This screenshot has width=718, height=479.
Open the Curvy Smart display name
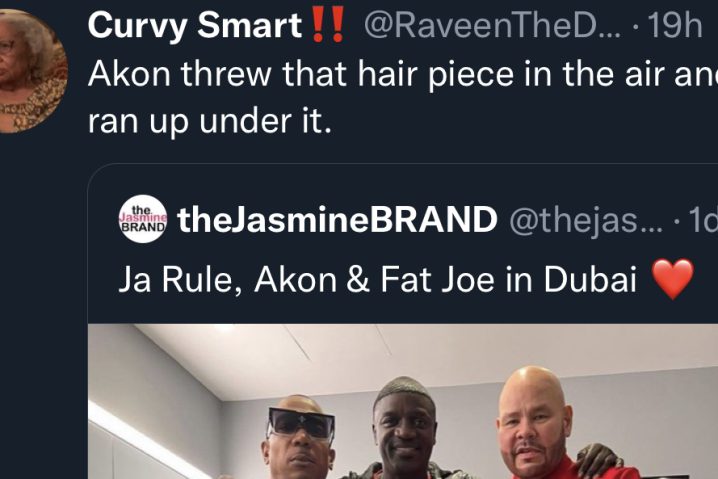(x=195, y=26)
